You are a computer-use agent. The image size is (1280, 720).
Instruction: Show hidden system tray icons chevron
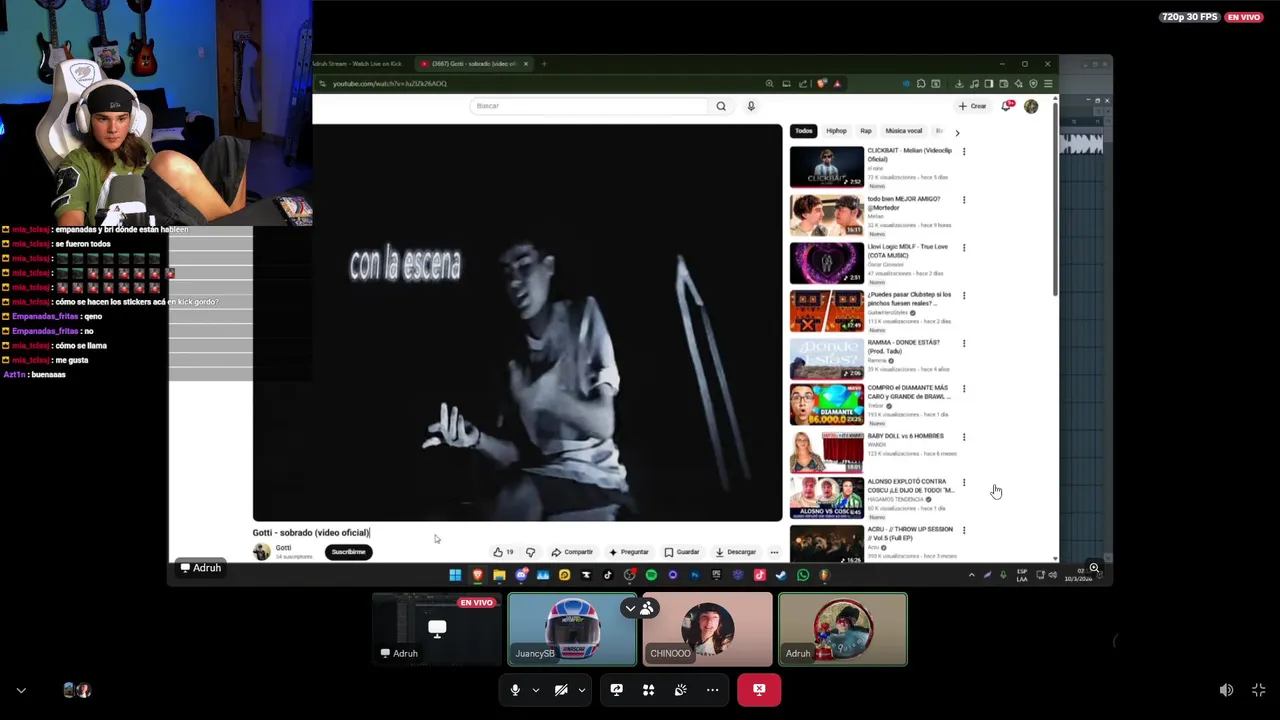point(971,575)
